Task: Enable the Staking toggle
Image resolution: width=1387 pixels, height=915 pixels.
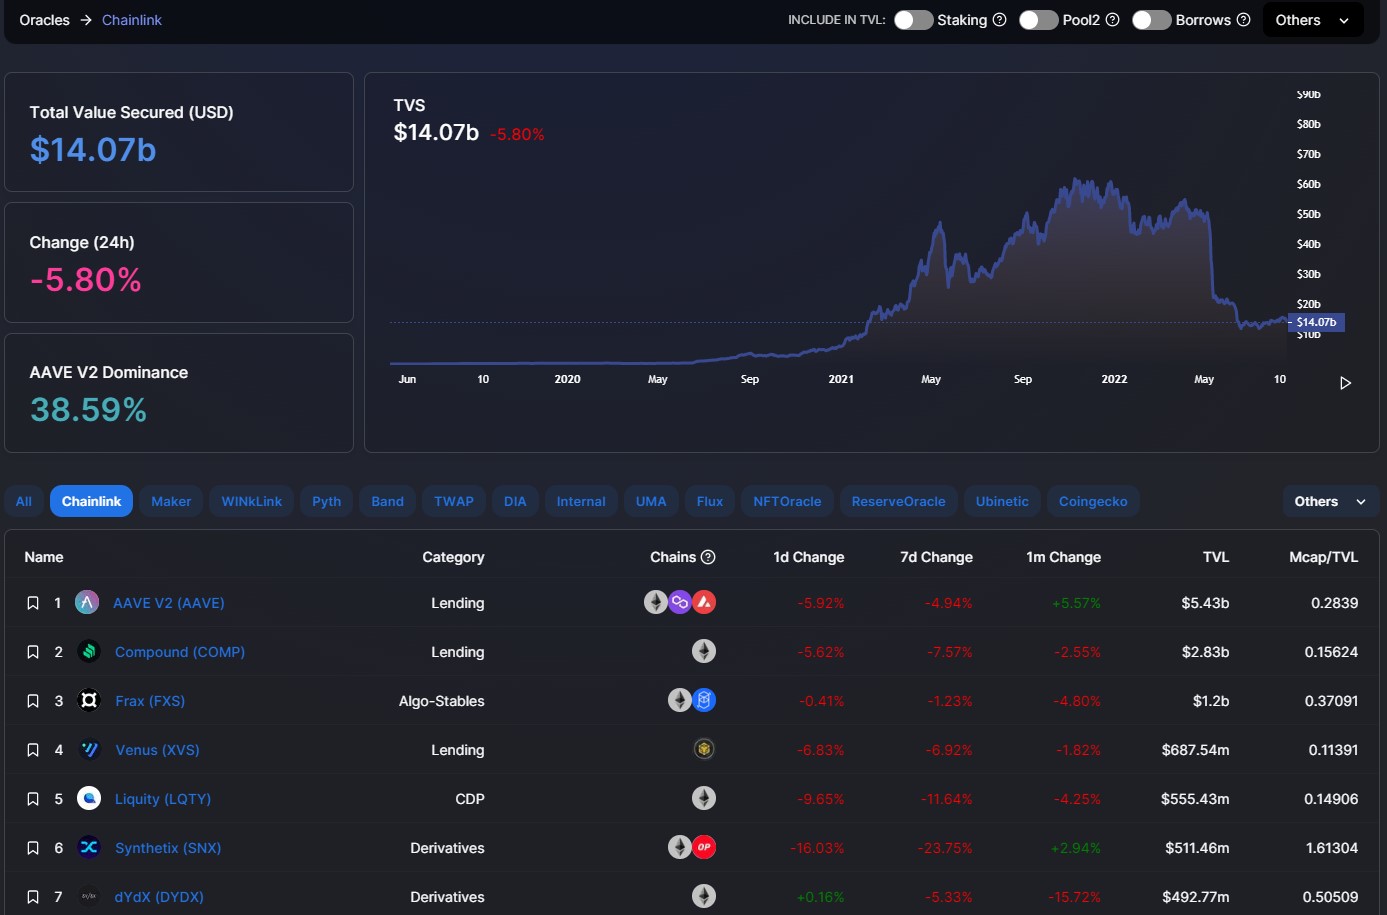Action: (x=913, y=19)
